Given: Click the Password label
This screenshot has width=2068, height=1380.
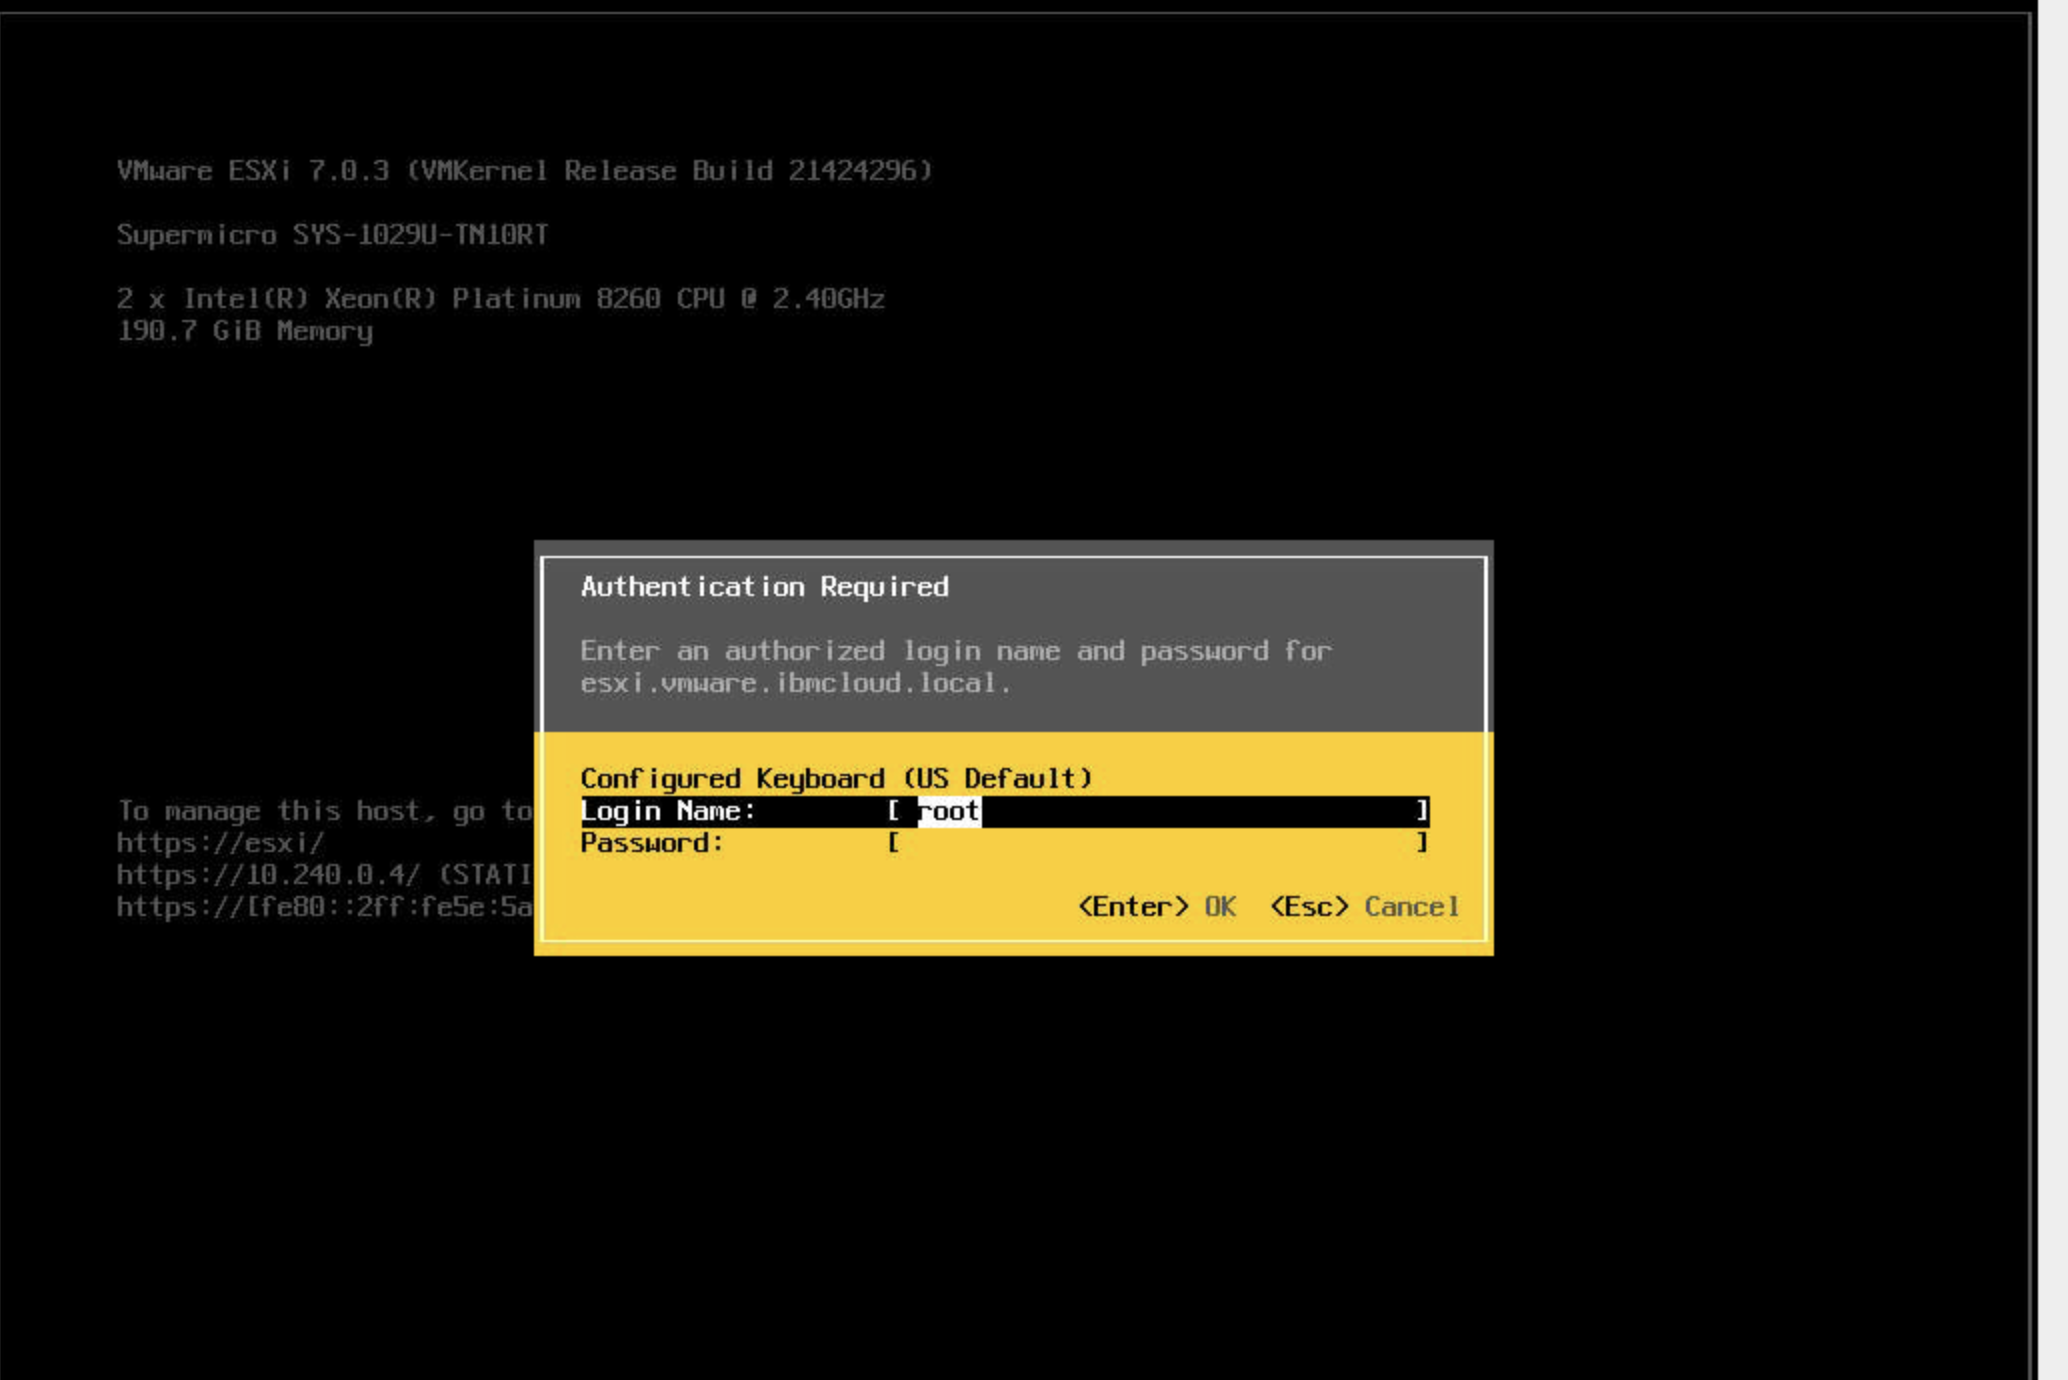Looking at the screenshot, I should tap(651, 843).
